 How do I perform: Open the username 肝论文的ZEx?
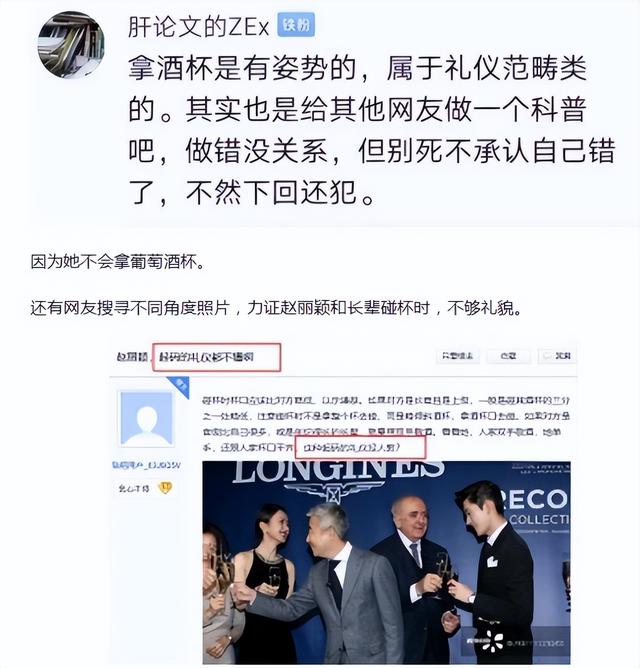199,26
